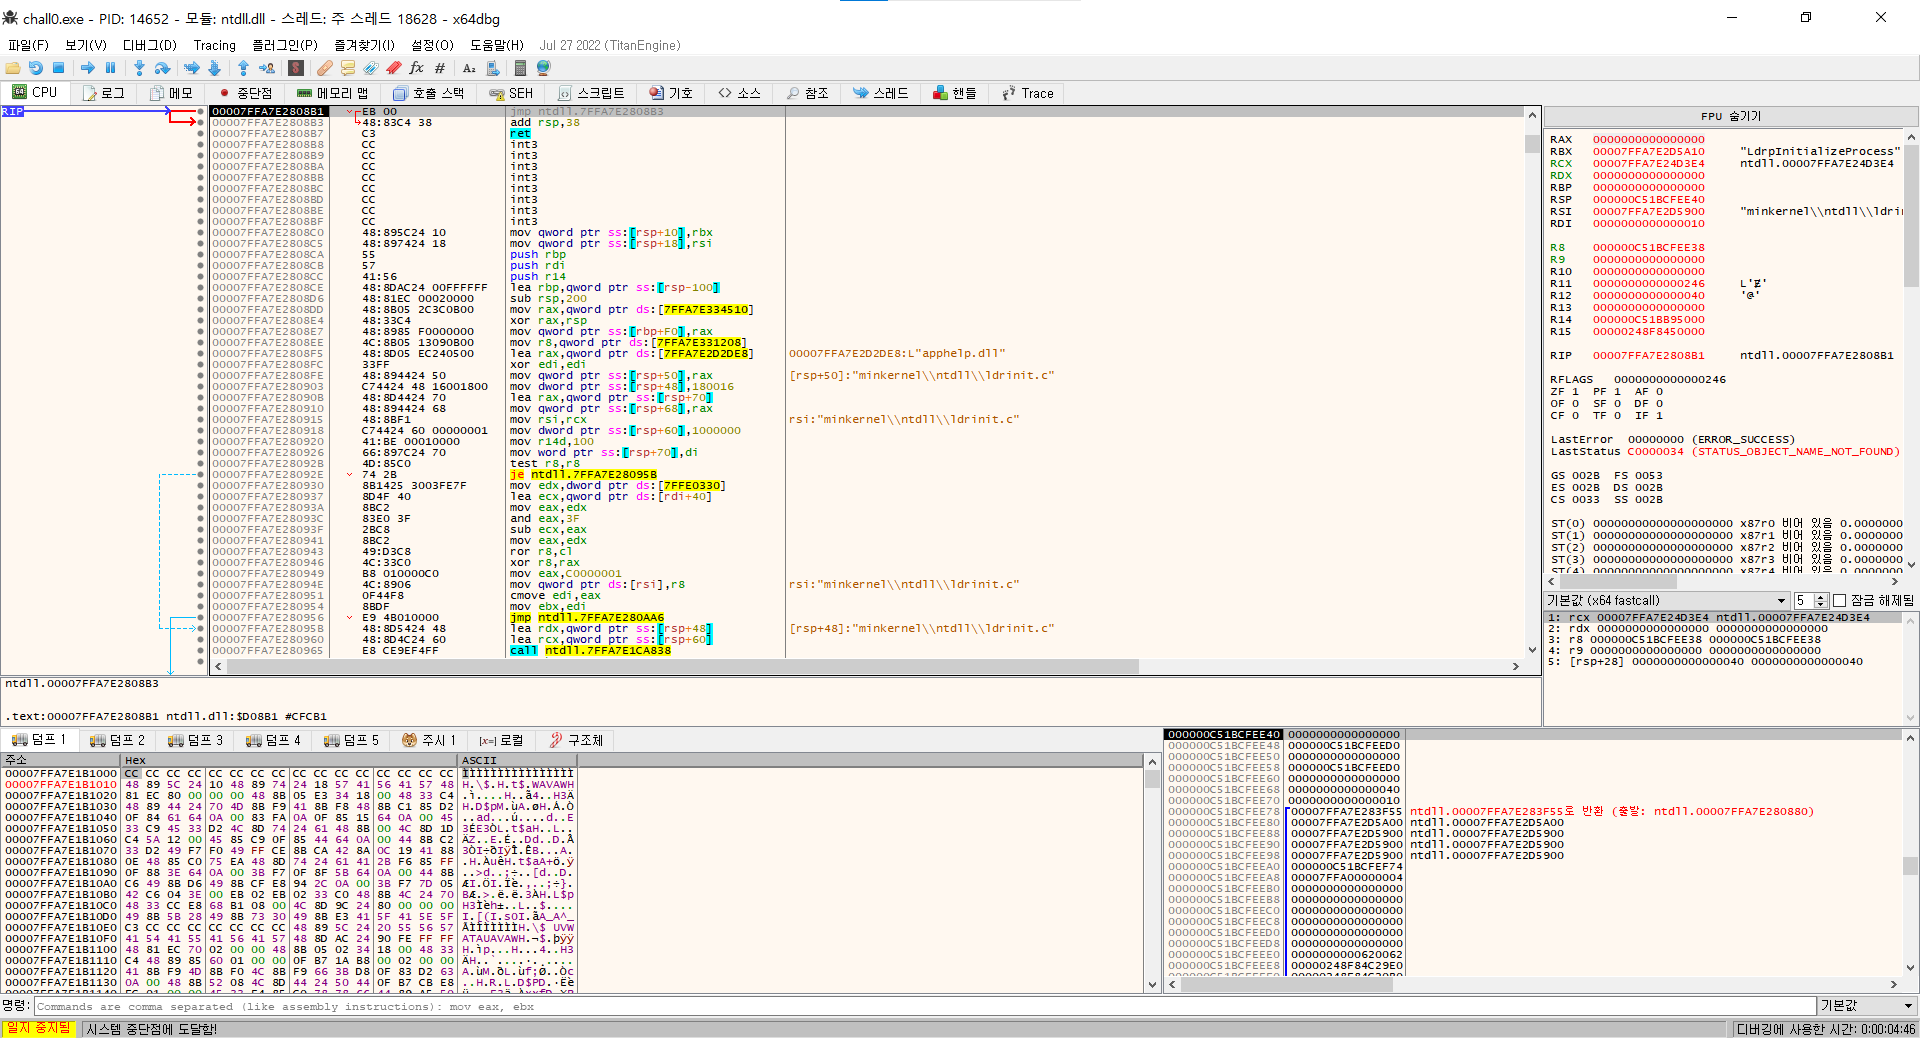Switch to the 중단점 breakpoints tab
Viewport: 1920px width, 1038px height.
click(246, 93)
